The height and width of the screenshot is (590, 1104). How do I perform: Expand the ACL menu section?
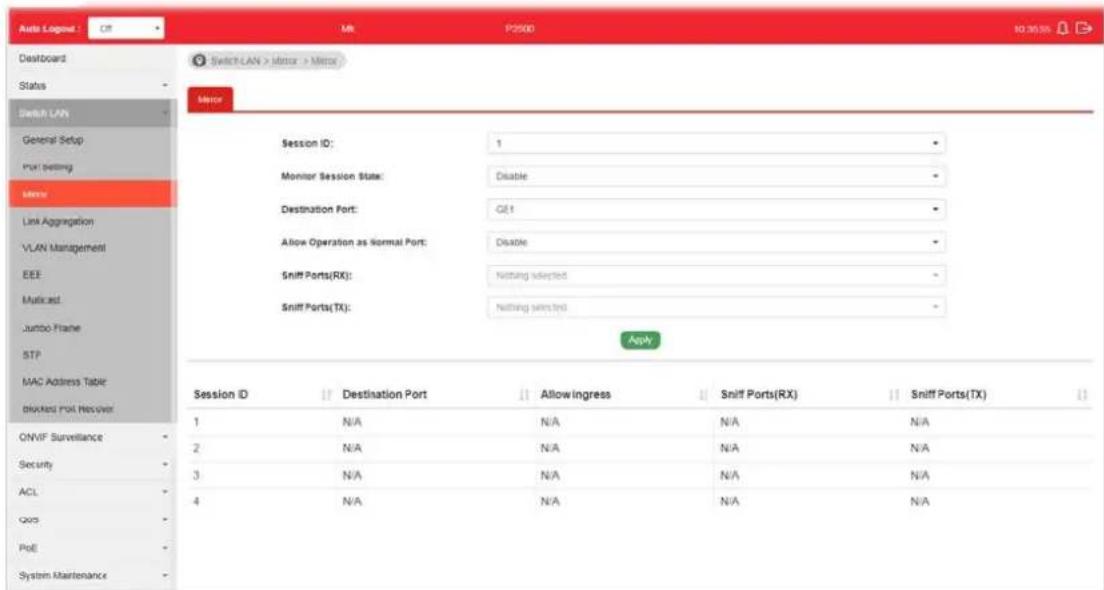point(92,492)
